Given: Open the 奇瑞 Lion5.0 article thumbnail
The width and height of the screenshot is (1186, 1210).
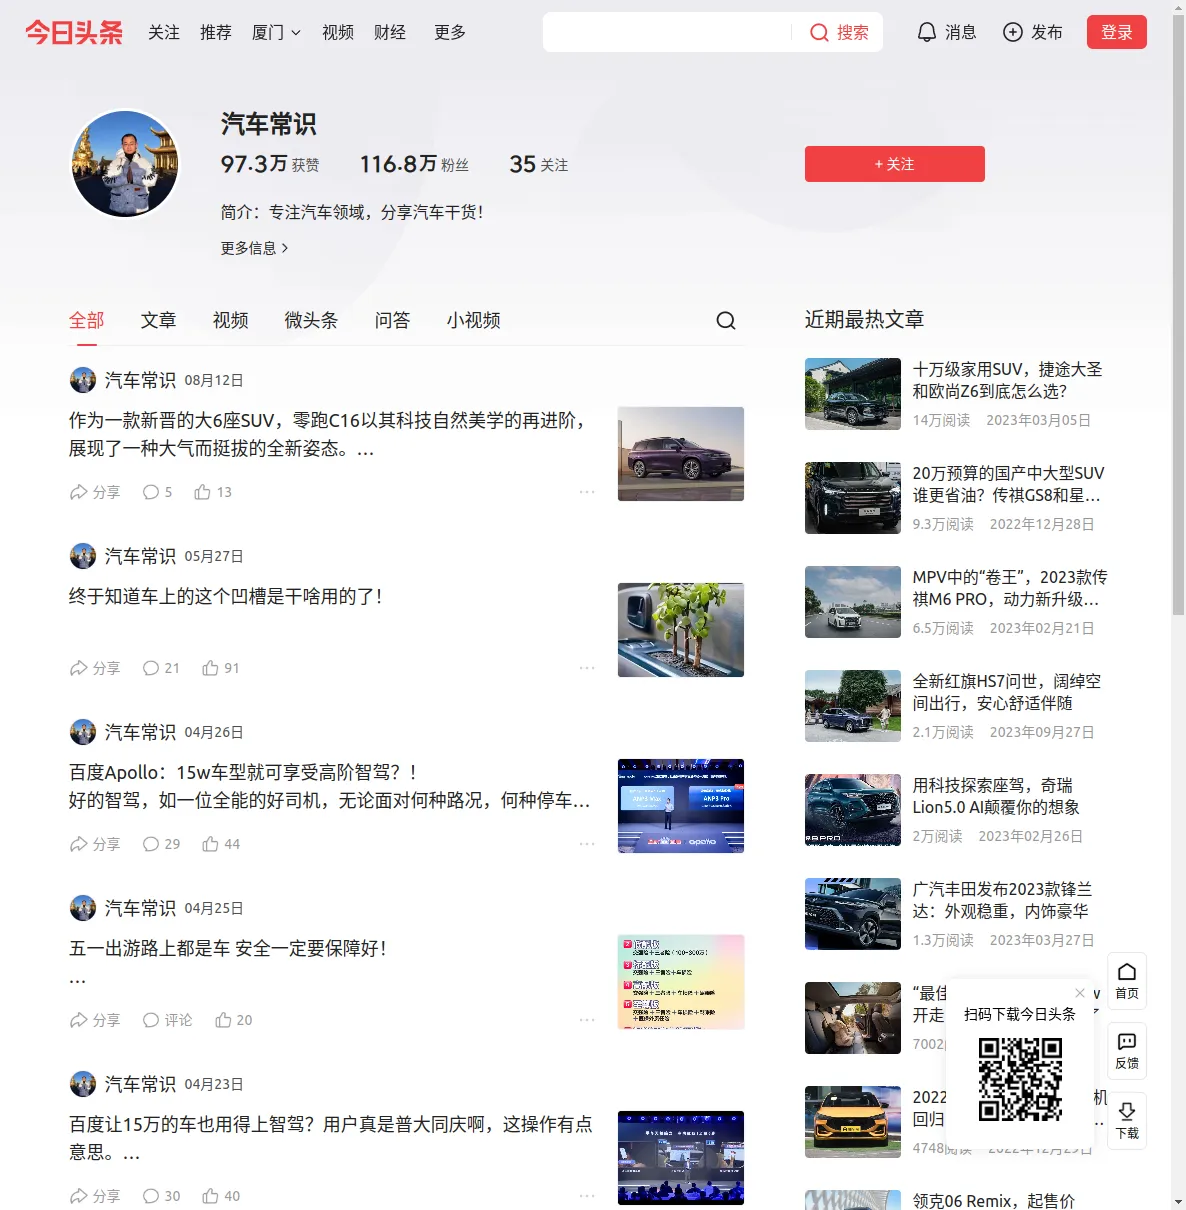Looking at the screenshot, I should [x=853, y=810].
